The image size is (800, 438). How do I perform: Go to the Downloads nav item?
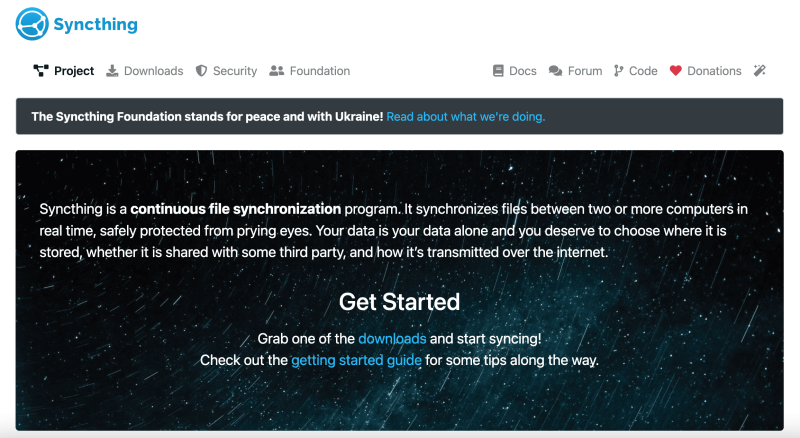tap(154, 71)
